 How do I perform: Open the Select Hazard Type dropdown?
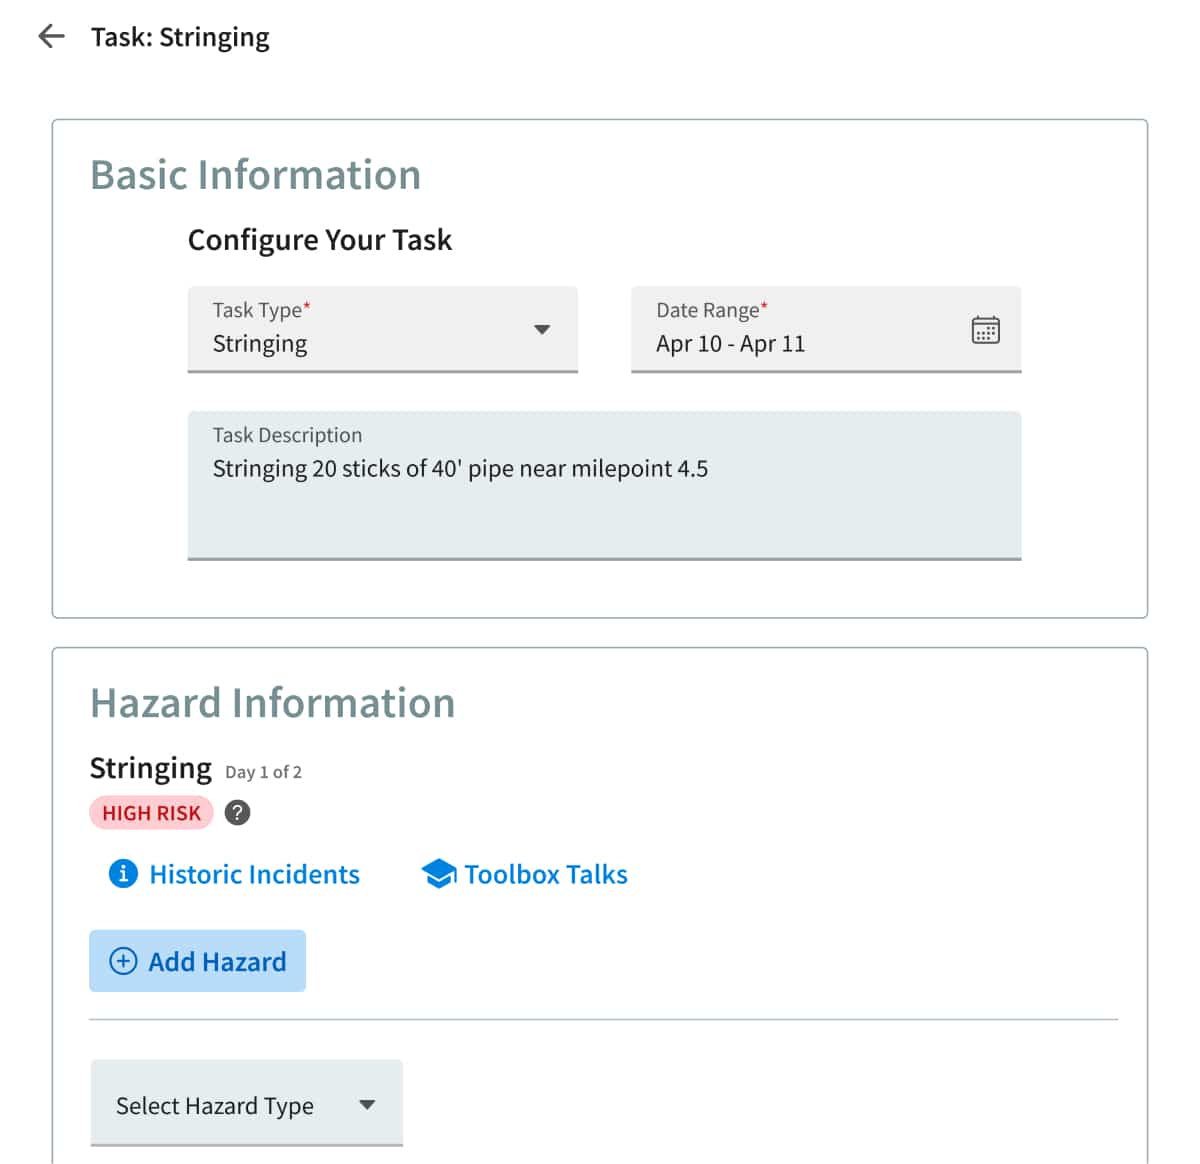pyautogui.click(x=246, y=1103)
